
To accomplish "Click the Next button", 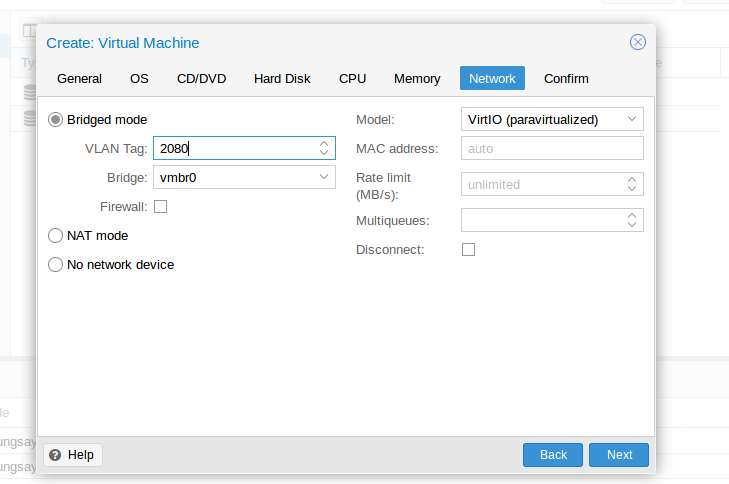I will [x=619, y=455].
